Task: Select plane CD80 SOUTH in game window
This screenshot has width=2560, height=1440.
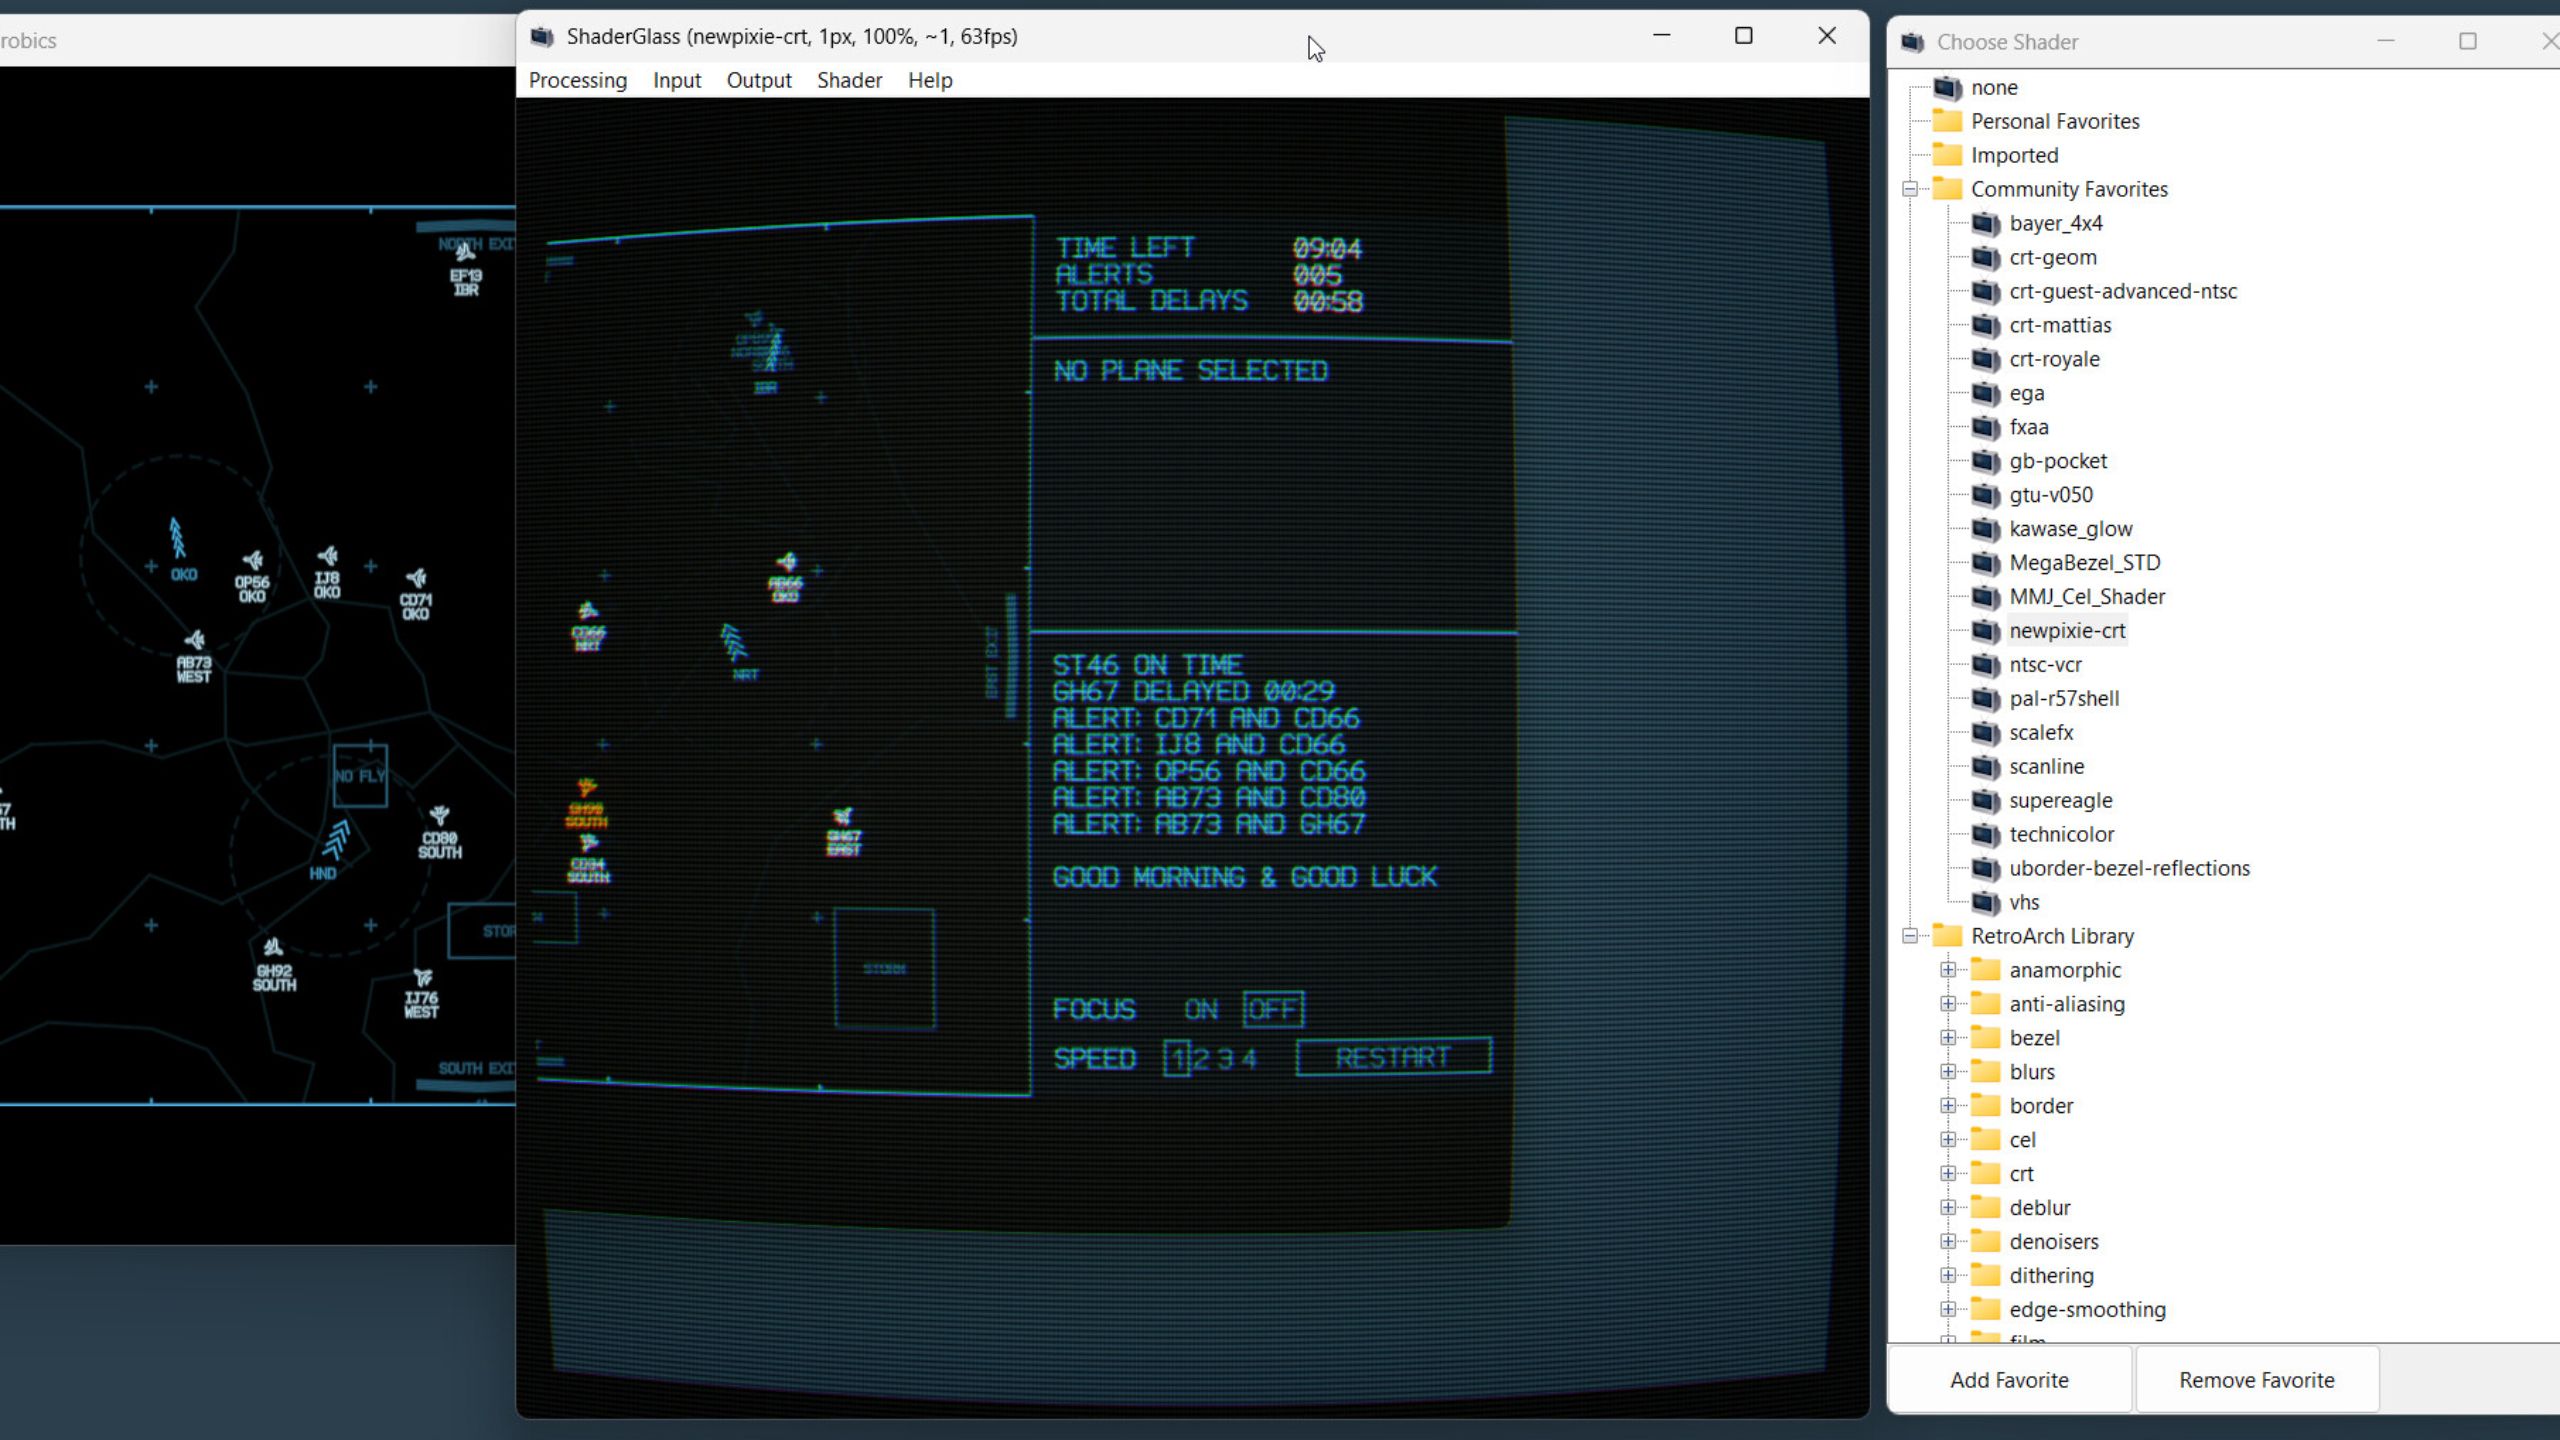Action: pos(440,832)
